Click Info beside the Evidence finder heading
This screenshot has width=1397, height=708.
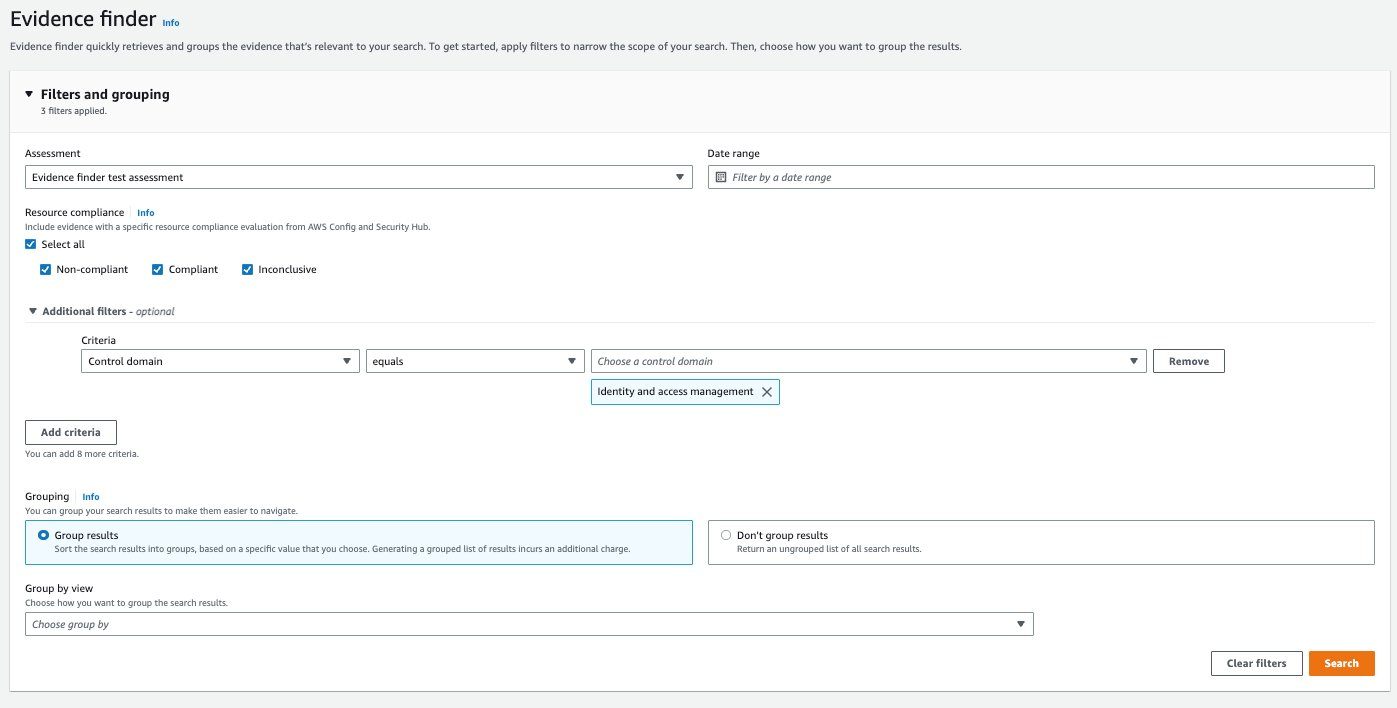pyautogui.click(x=170, y=22)
